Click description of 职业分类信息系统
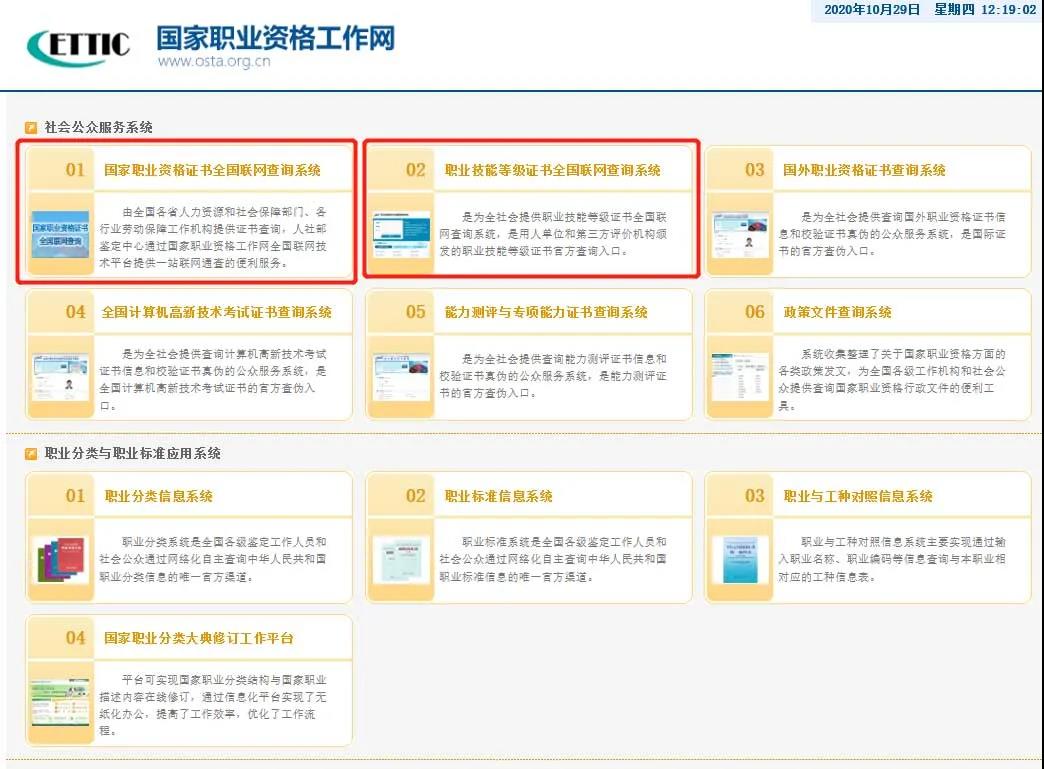 point(213,559)
